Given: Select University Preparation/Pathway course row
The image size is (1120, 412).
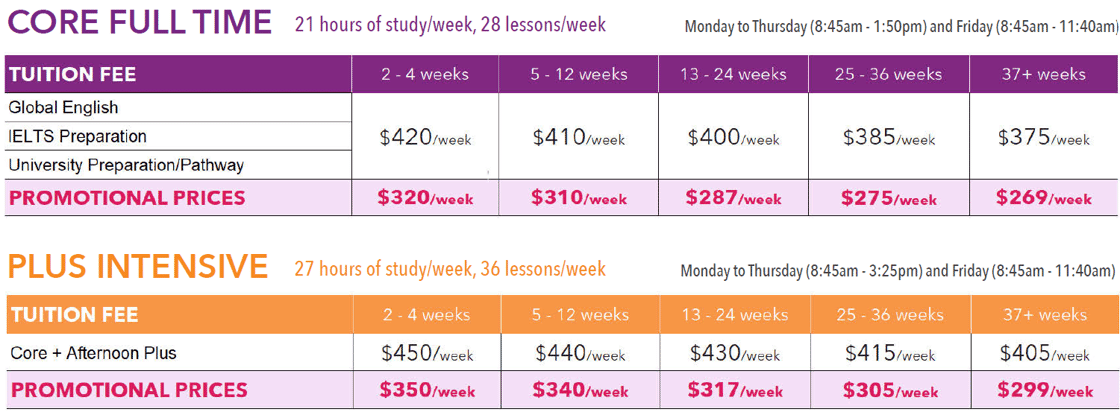Looking at the screenshot, I should [126, 165].
